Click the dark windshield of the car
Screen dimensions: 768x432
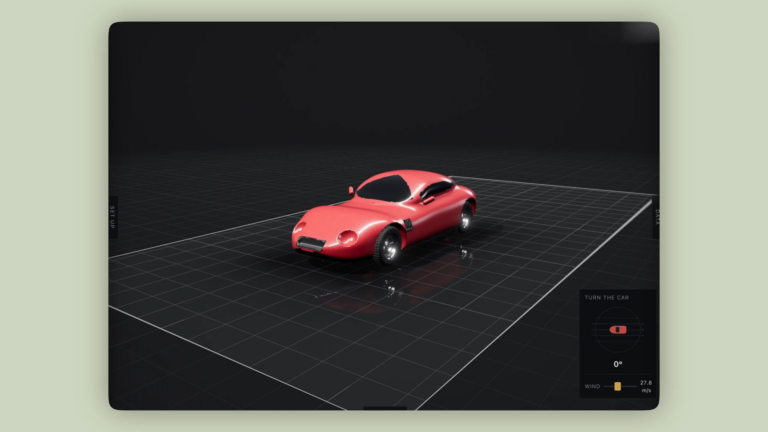tap(385, 189)
